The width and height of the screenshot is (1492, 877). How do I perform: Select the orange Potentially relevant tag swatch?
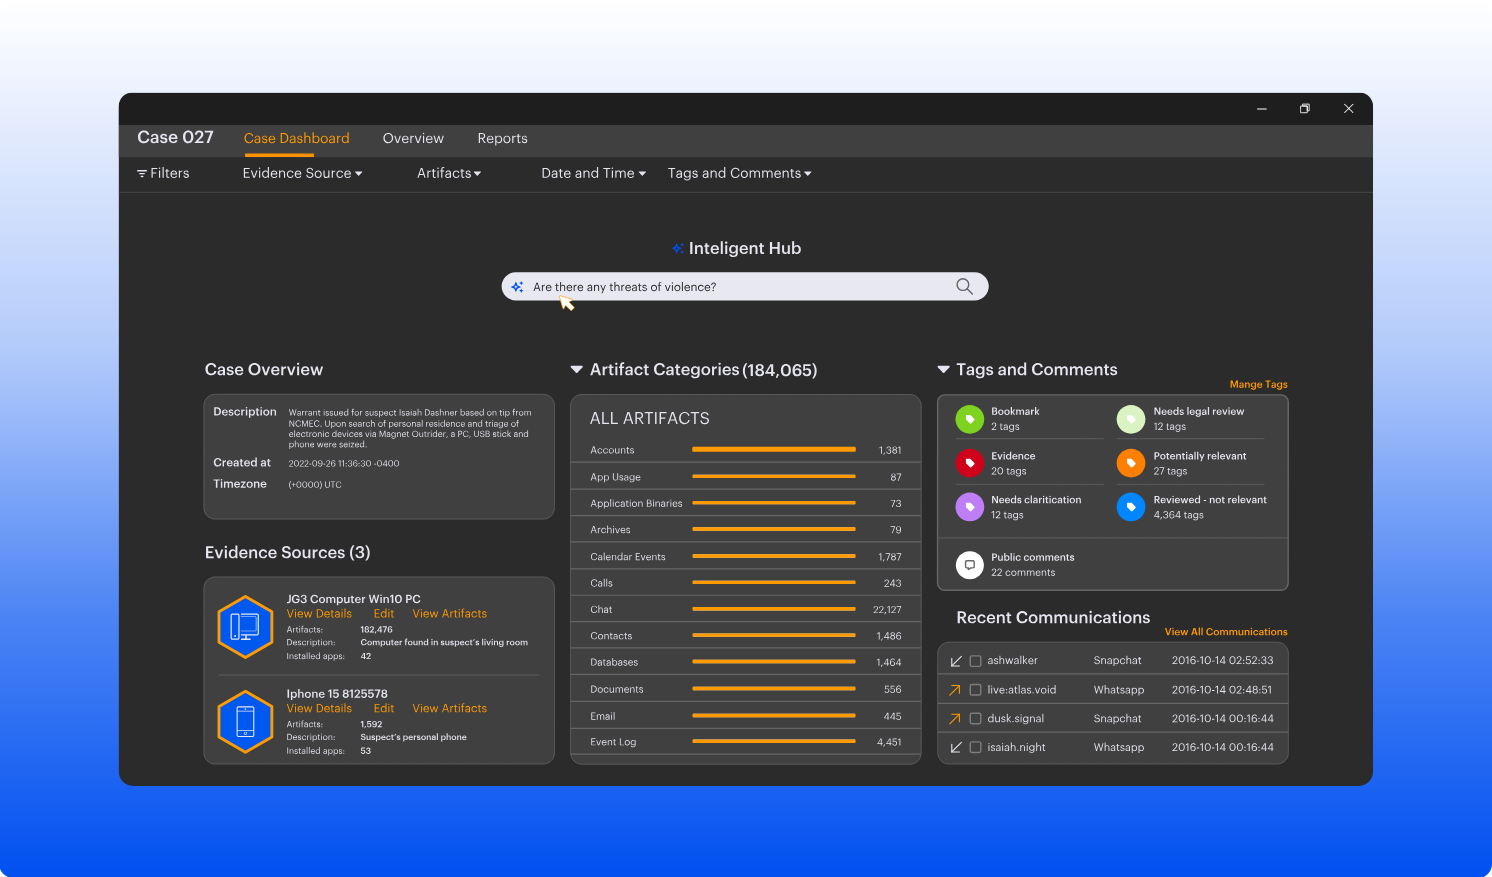1130,463
